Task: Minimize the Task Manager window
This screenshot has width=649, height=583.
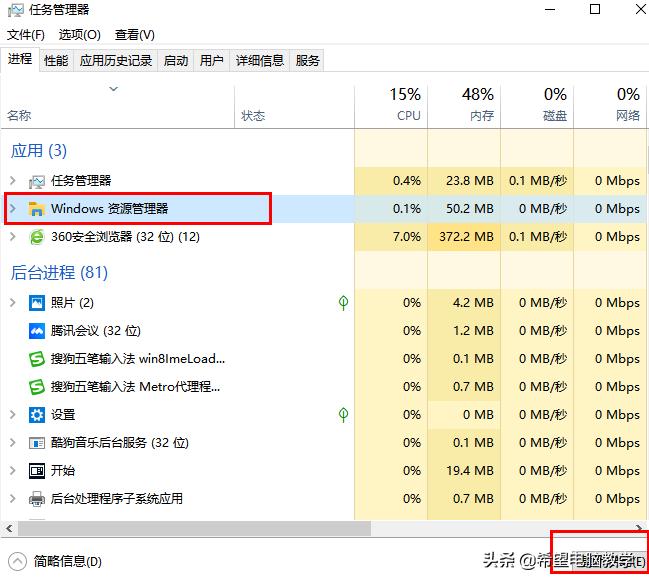Action: point(550,9)
